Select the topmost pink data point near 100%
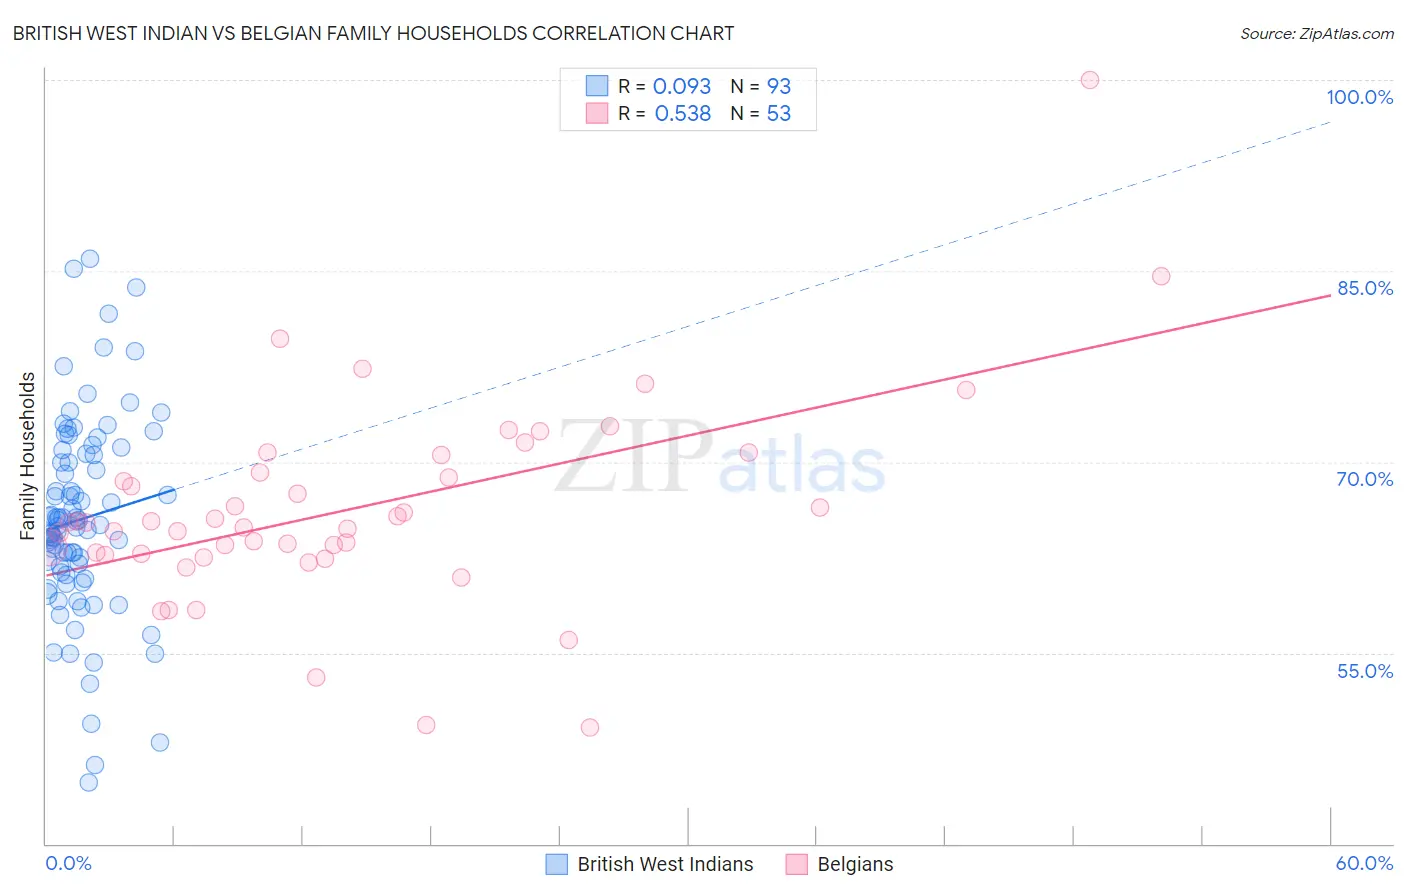Screen dimensions: 1406x892 (1090, 80)
